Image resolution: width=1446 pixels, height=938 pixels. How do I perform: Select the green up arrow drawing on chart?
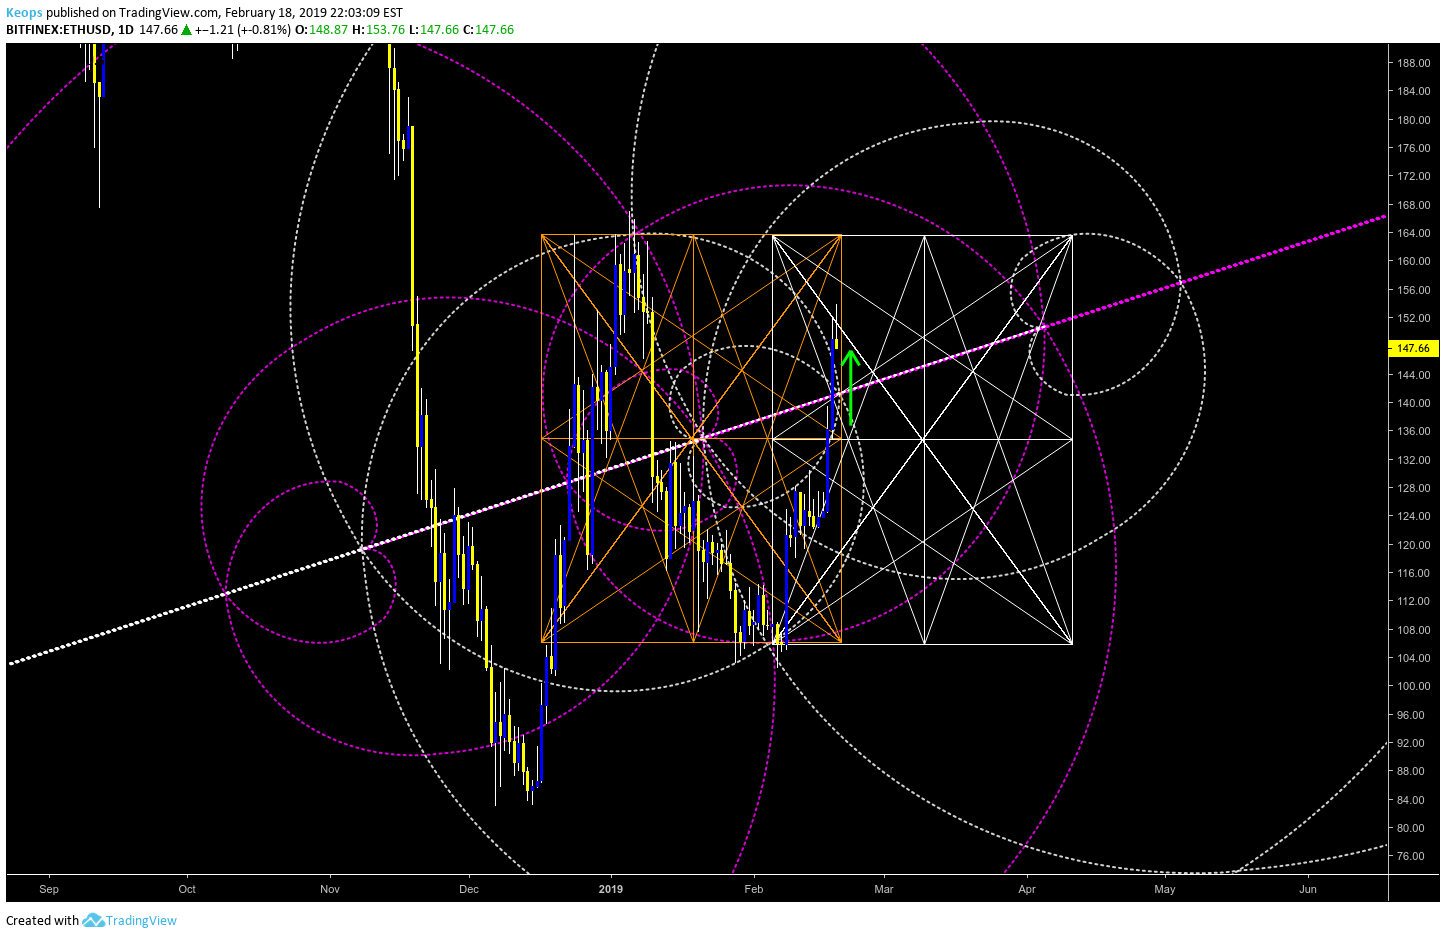click(850, 388)
